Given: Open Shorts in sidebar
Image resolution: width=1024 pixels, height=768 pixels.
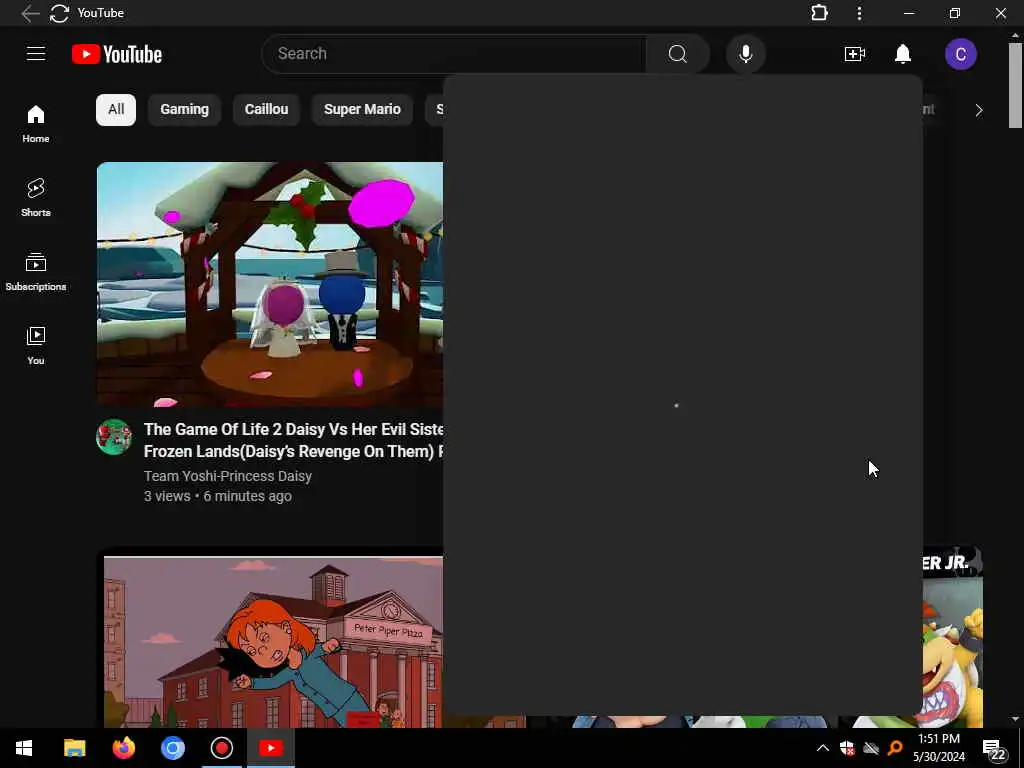Looking at the screenshot, I should (x=36, y=197).
